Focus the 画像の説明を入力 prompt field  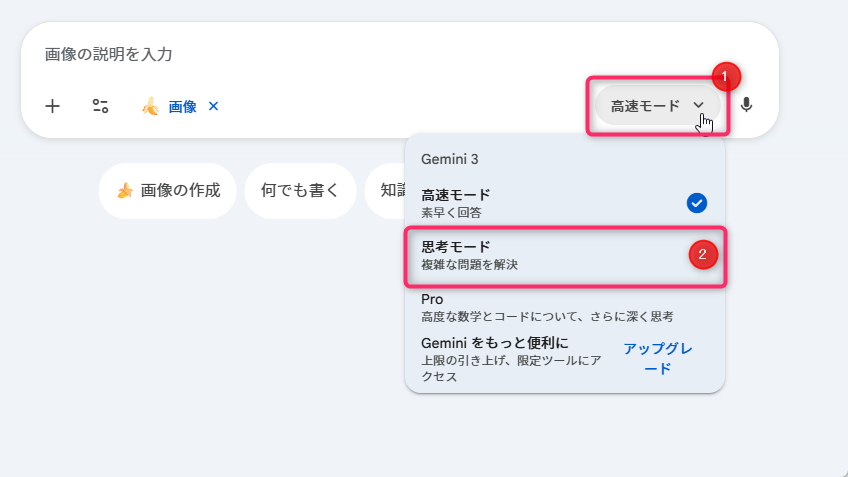(x=300, y=54)
